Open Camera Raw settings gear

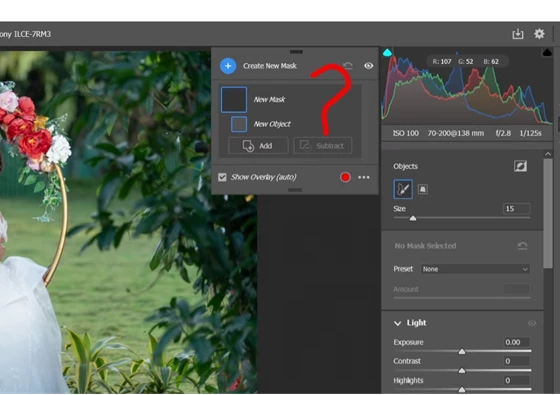539,34
